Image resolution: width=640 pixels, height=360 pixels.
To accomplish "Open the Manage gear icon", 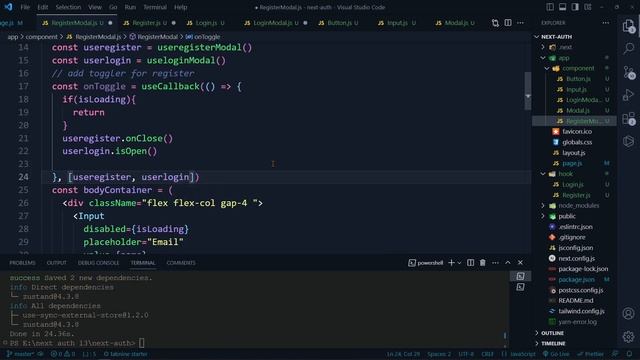I will coord(629,337).
